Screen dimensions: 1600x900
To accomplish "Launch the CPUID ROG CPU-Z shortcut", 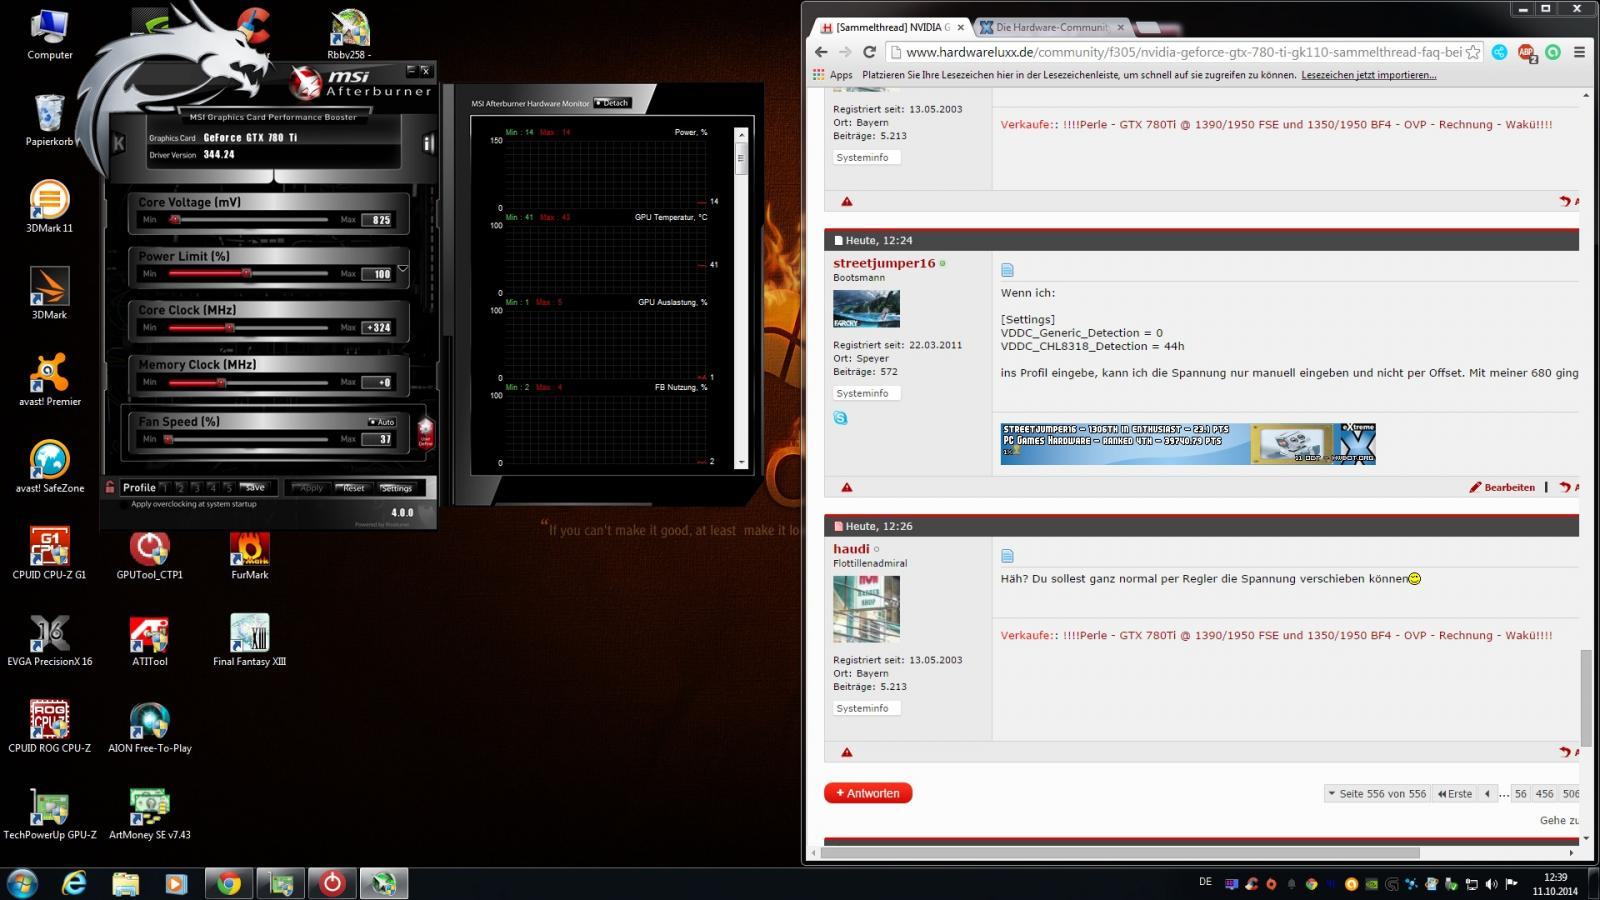I will (49, 727).
